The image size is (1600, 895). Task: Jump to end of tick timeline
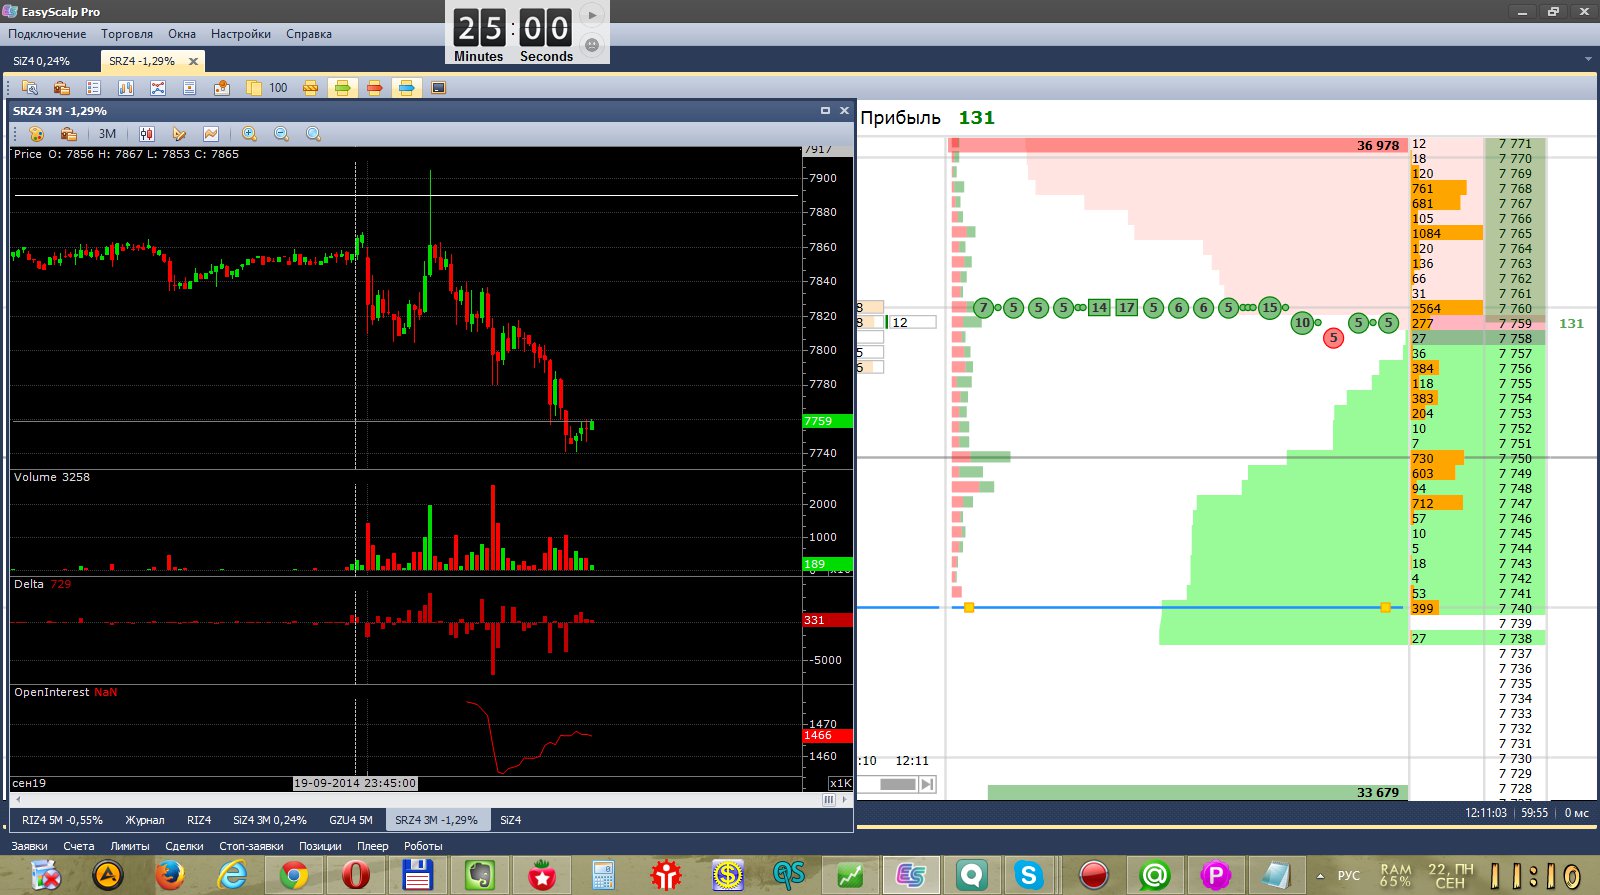(927, 784)
